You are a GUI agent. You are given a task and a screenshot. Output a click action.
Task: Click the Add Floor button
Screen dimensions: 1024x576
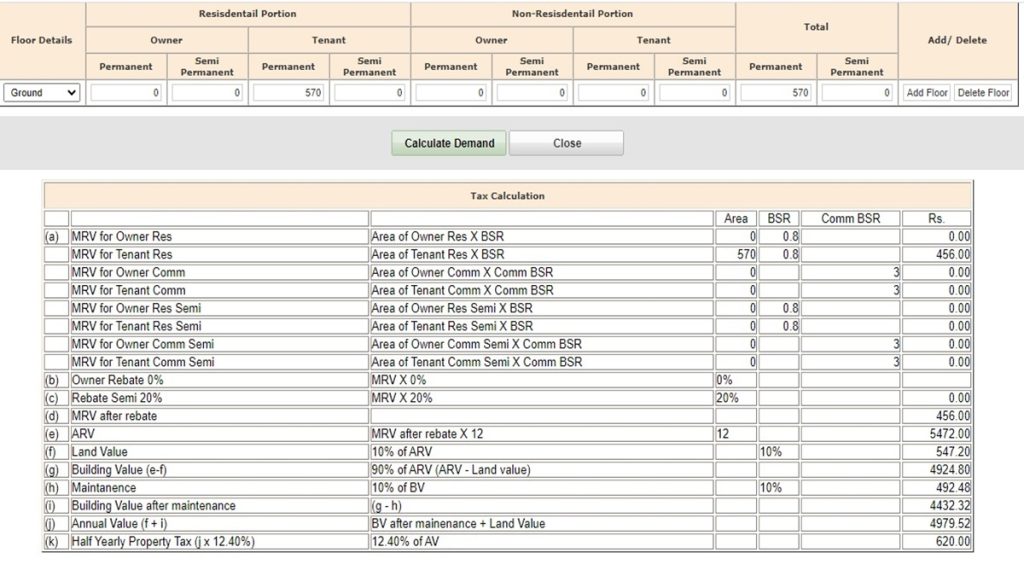(x=927, y=93)
